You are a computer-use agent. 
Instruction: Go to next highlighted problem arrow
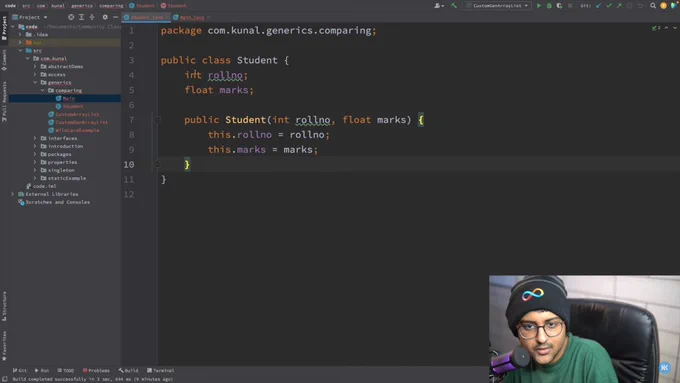(x=674, y=28)
